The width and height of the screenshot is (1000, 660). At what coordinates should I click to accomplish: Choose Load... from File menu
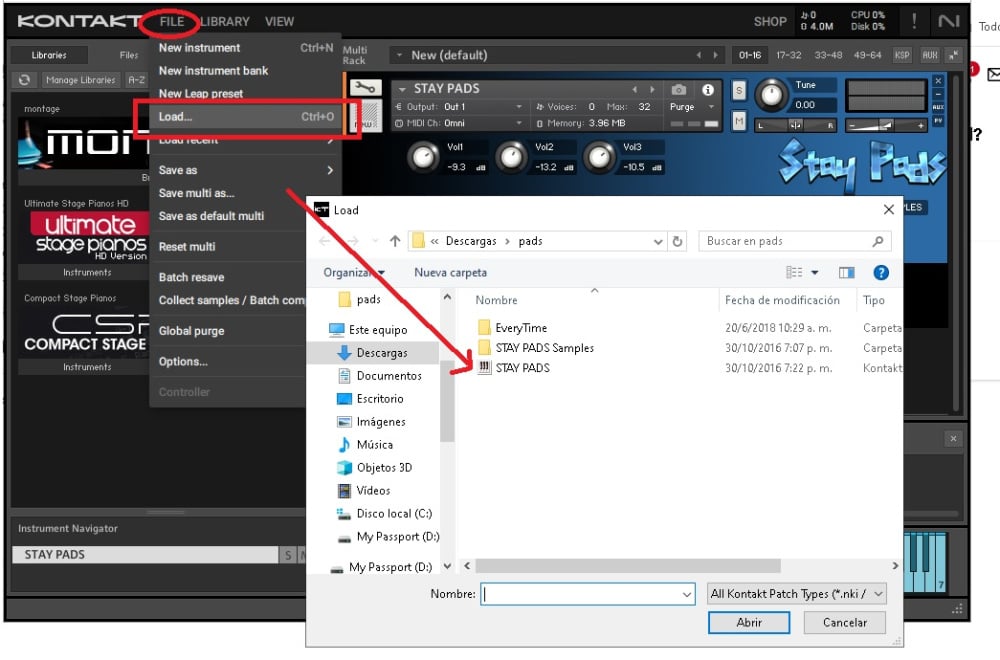[x=246, y=117]
